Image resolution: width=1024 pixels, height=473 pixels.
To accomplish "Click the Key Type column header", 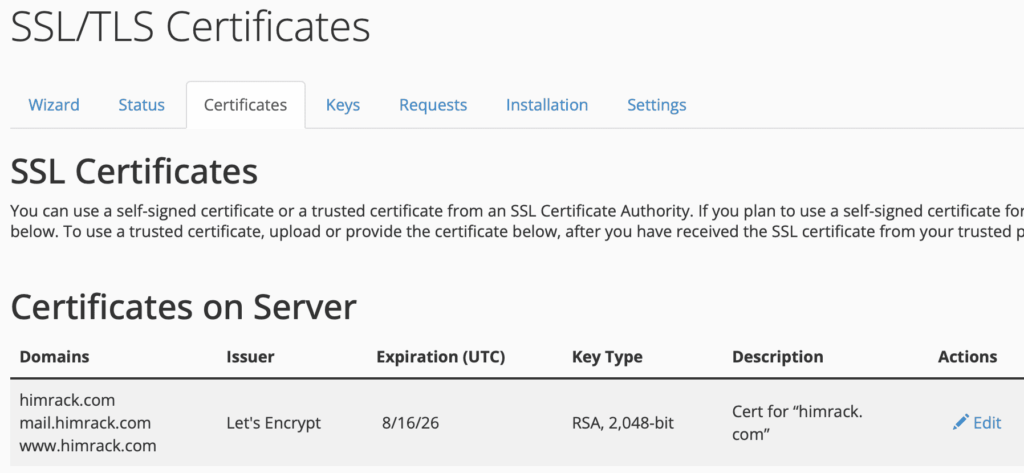I will (607, 357).
